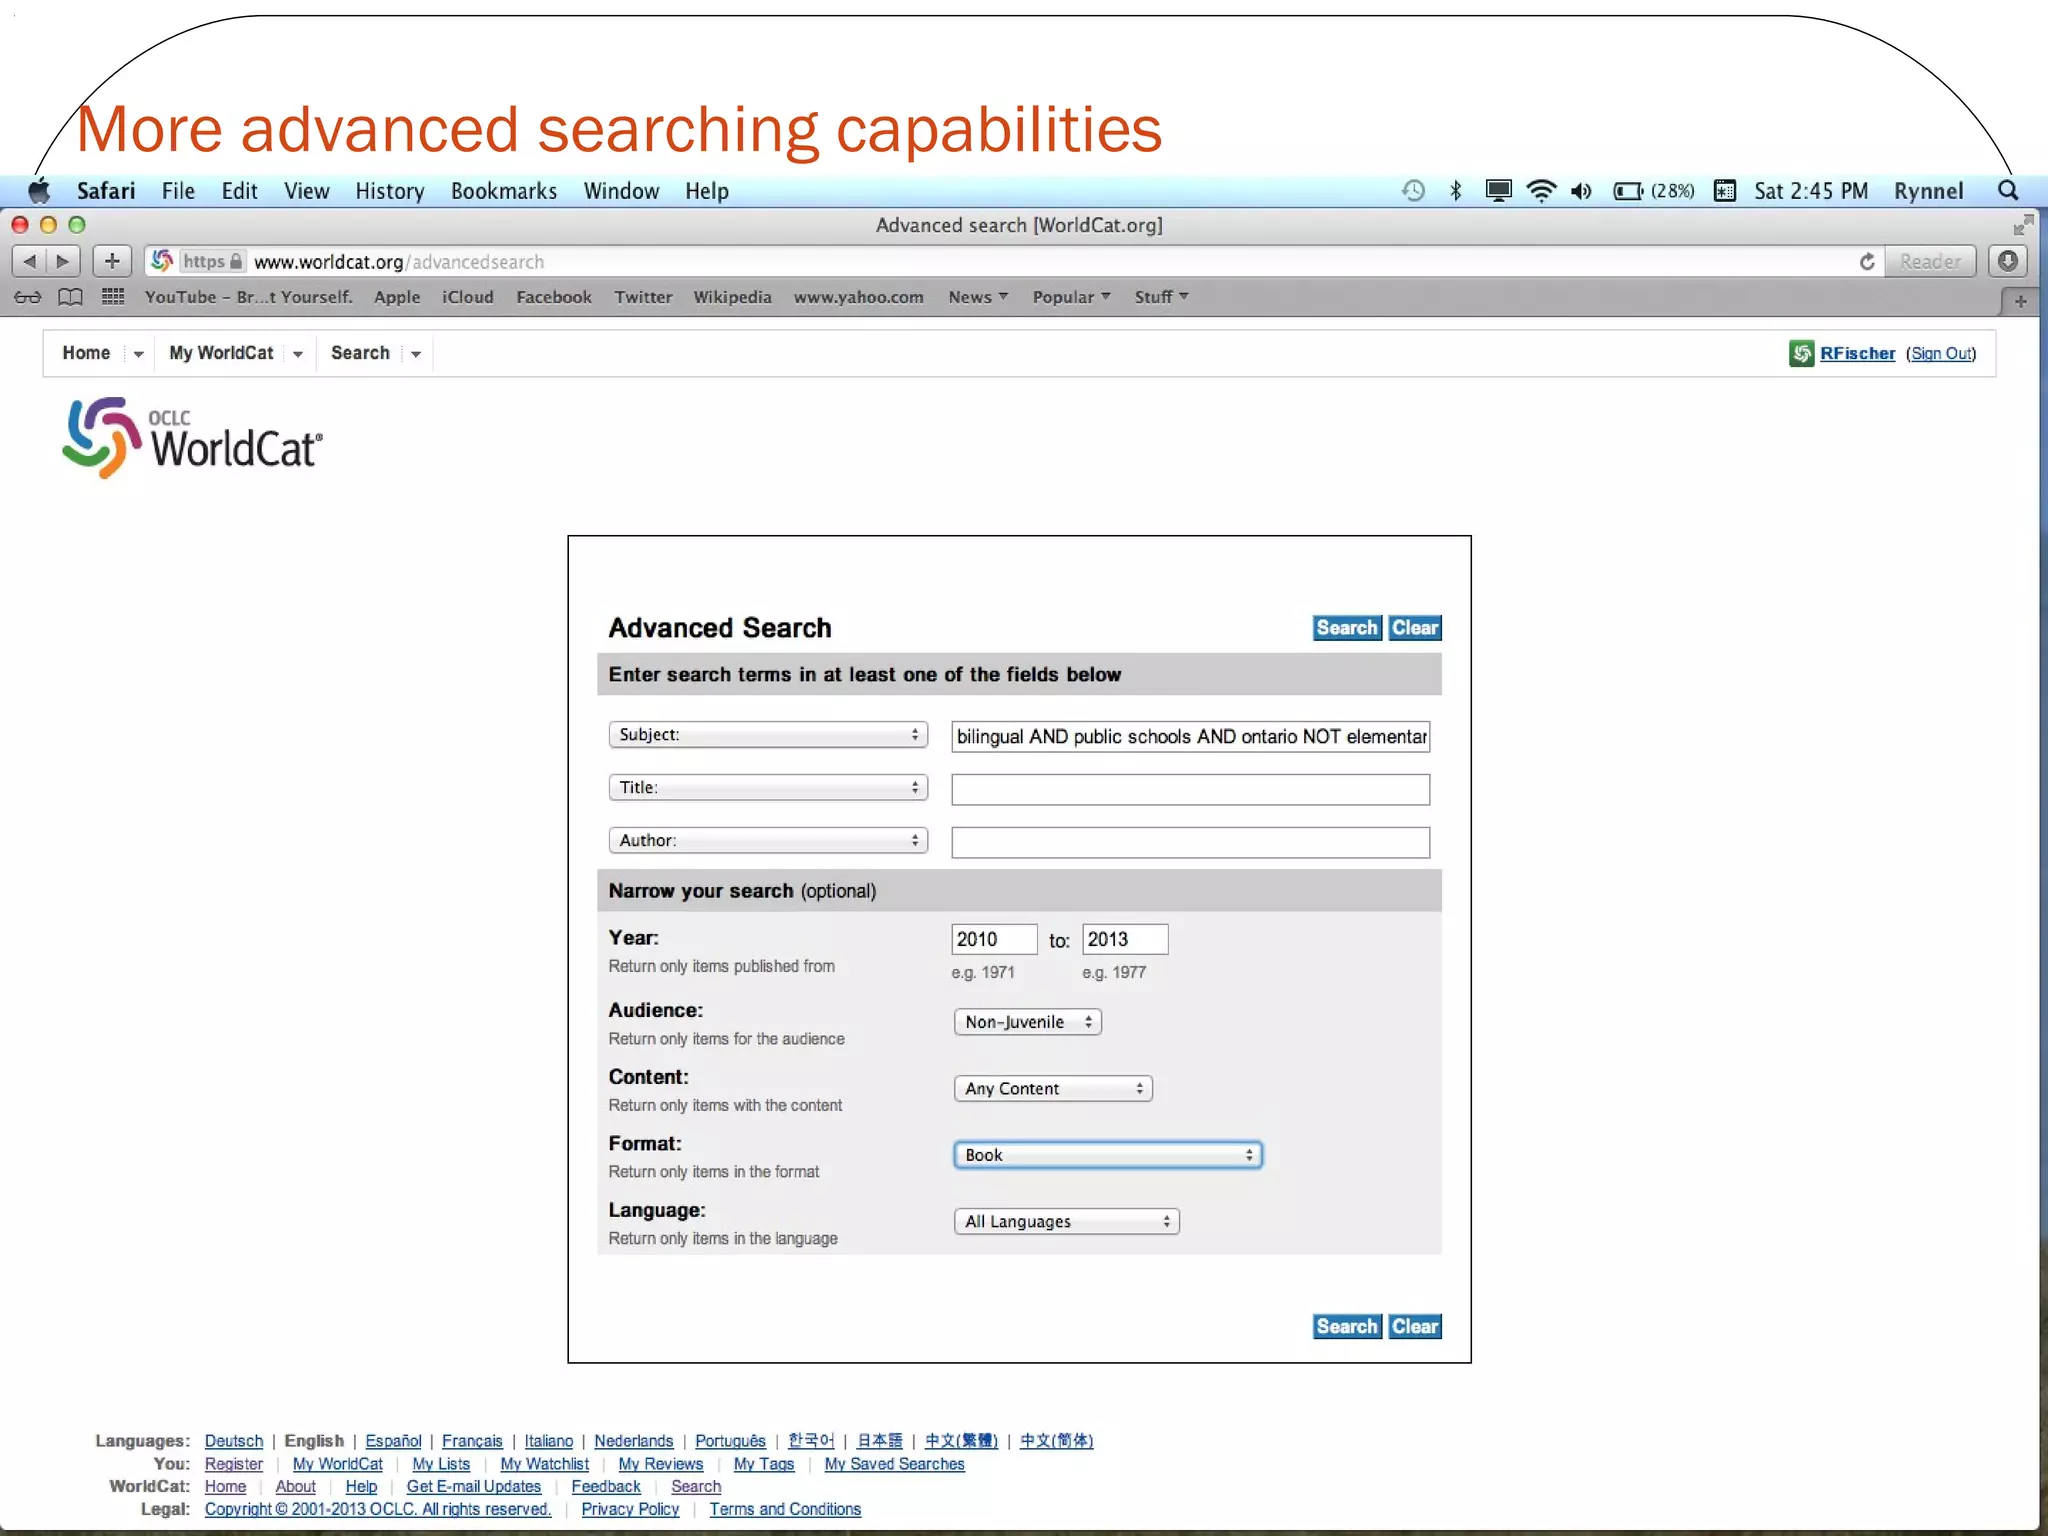Open the display mirroring menu icon
The image size is (2048, 1536).
point(1498,190)
